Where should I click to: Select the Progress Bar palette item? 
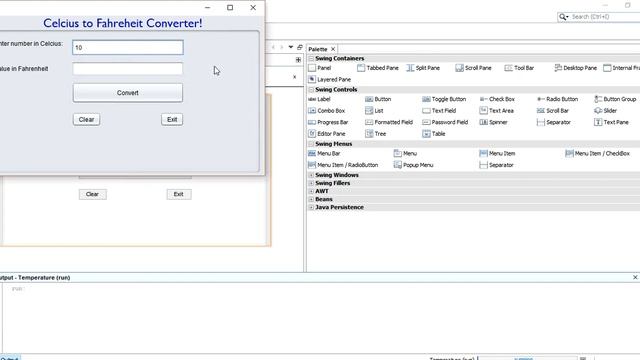(x=329, y=122)
